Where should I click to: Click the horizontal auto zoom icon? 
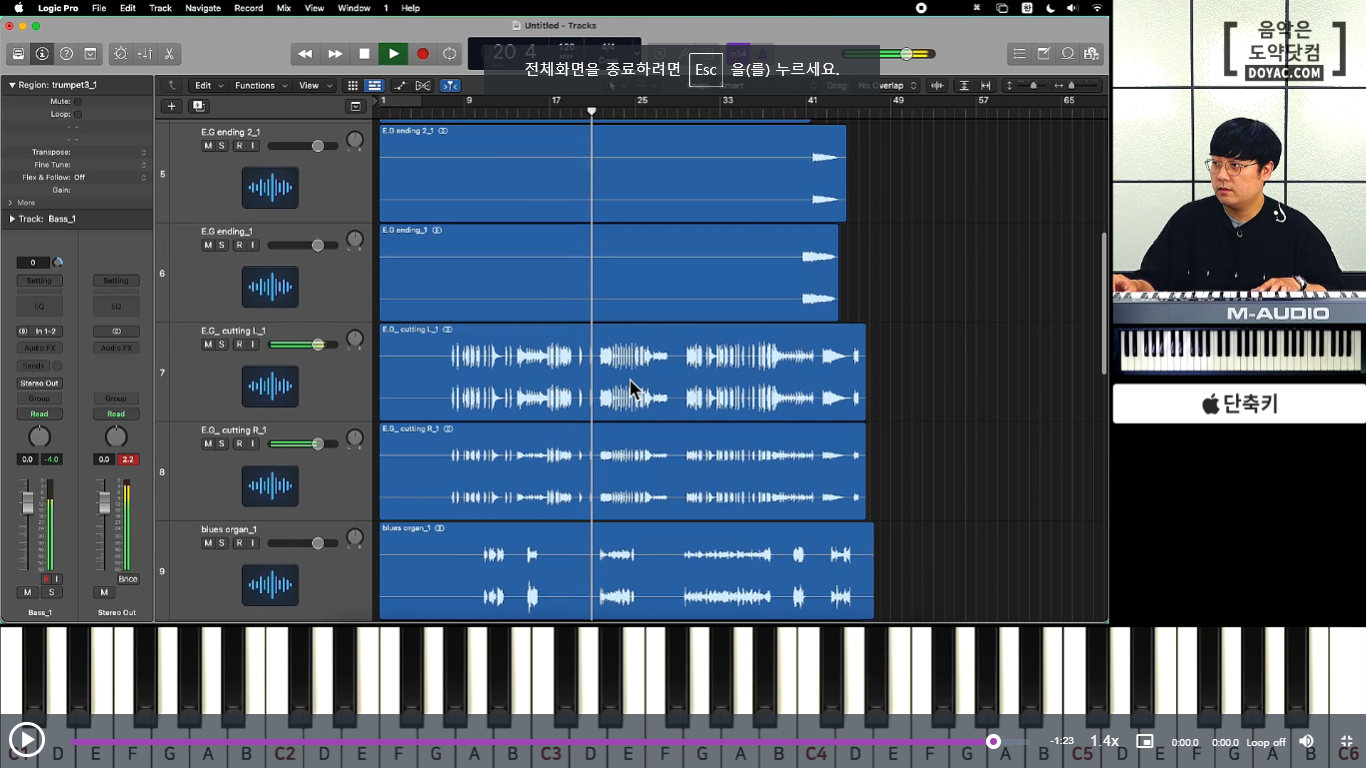[986, 86]
